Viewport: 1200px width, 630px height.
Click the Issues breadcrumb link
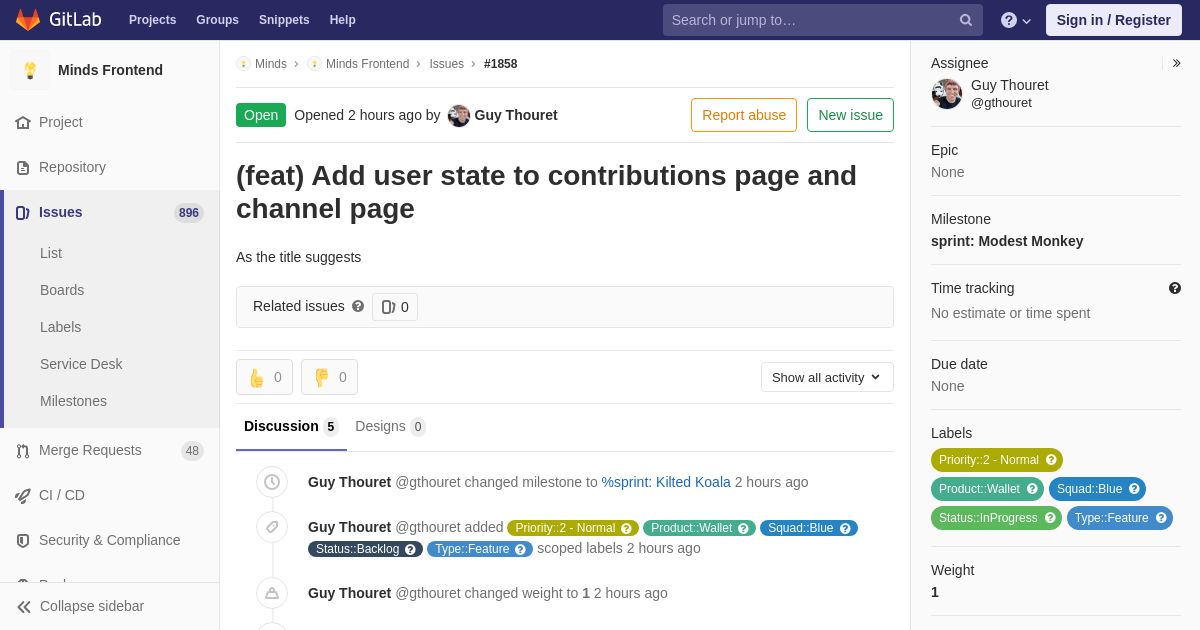tap(446, 64)
